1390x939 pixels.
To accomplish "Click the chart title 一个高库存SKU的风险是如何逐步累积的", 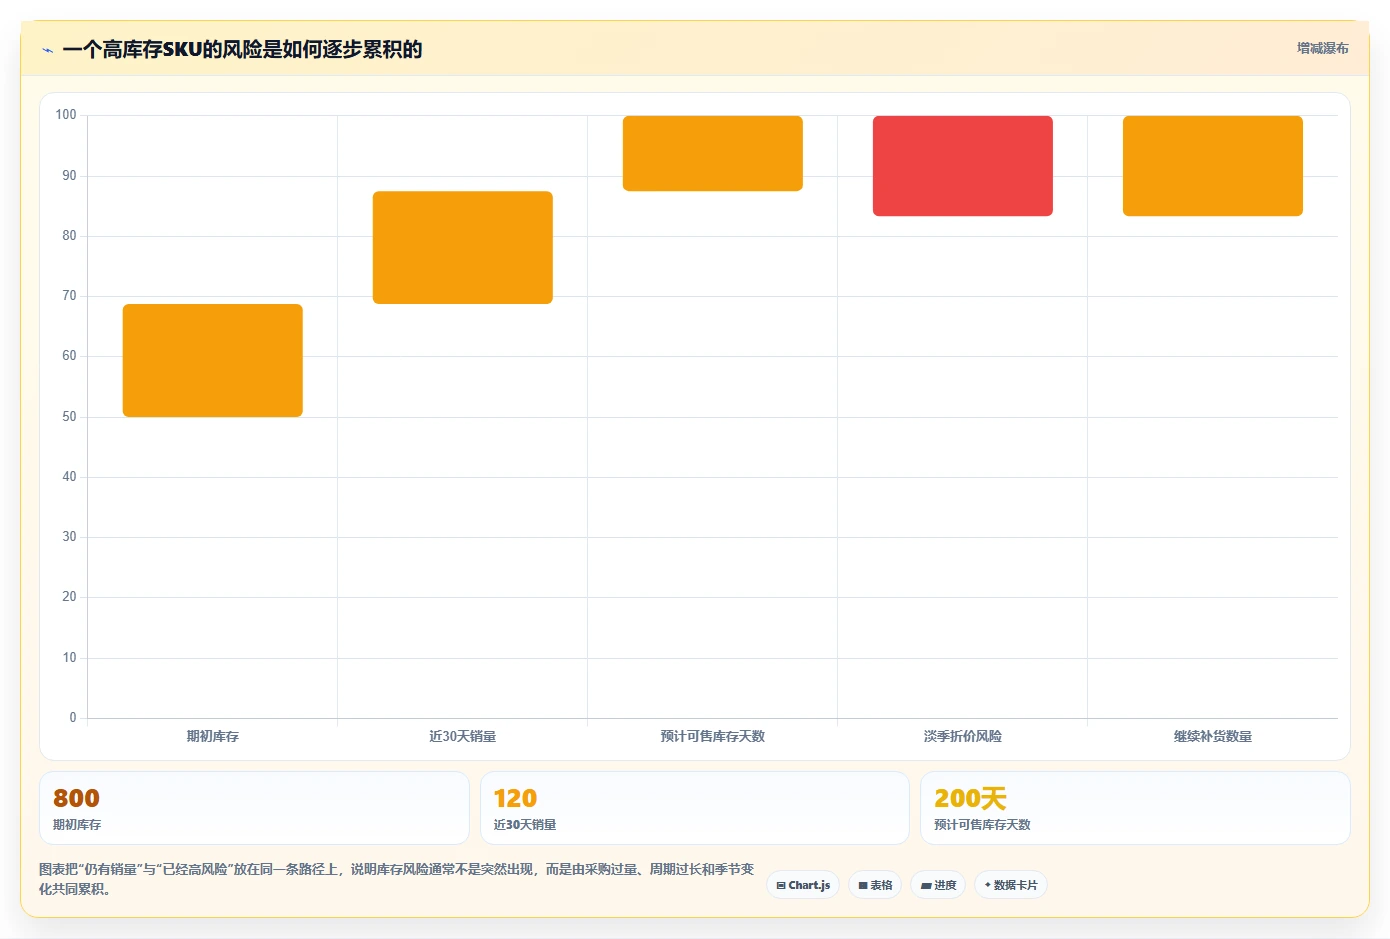I will point(242,49).
